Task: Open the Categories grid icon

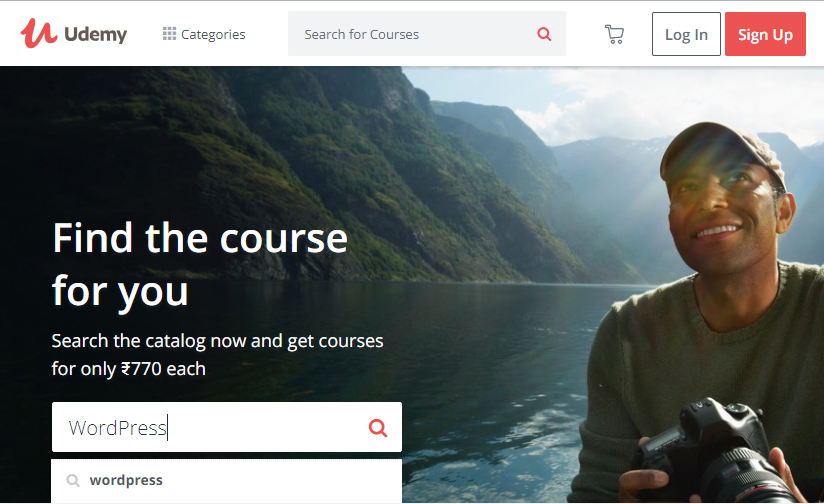Action: 169,34
